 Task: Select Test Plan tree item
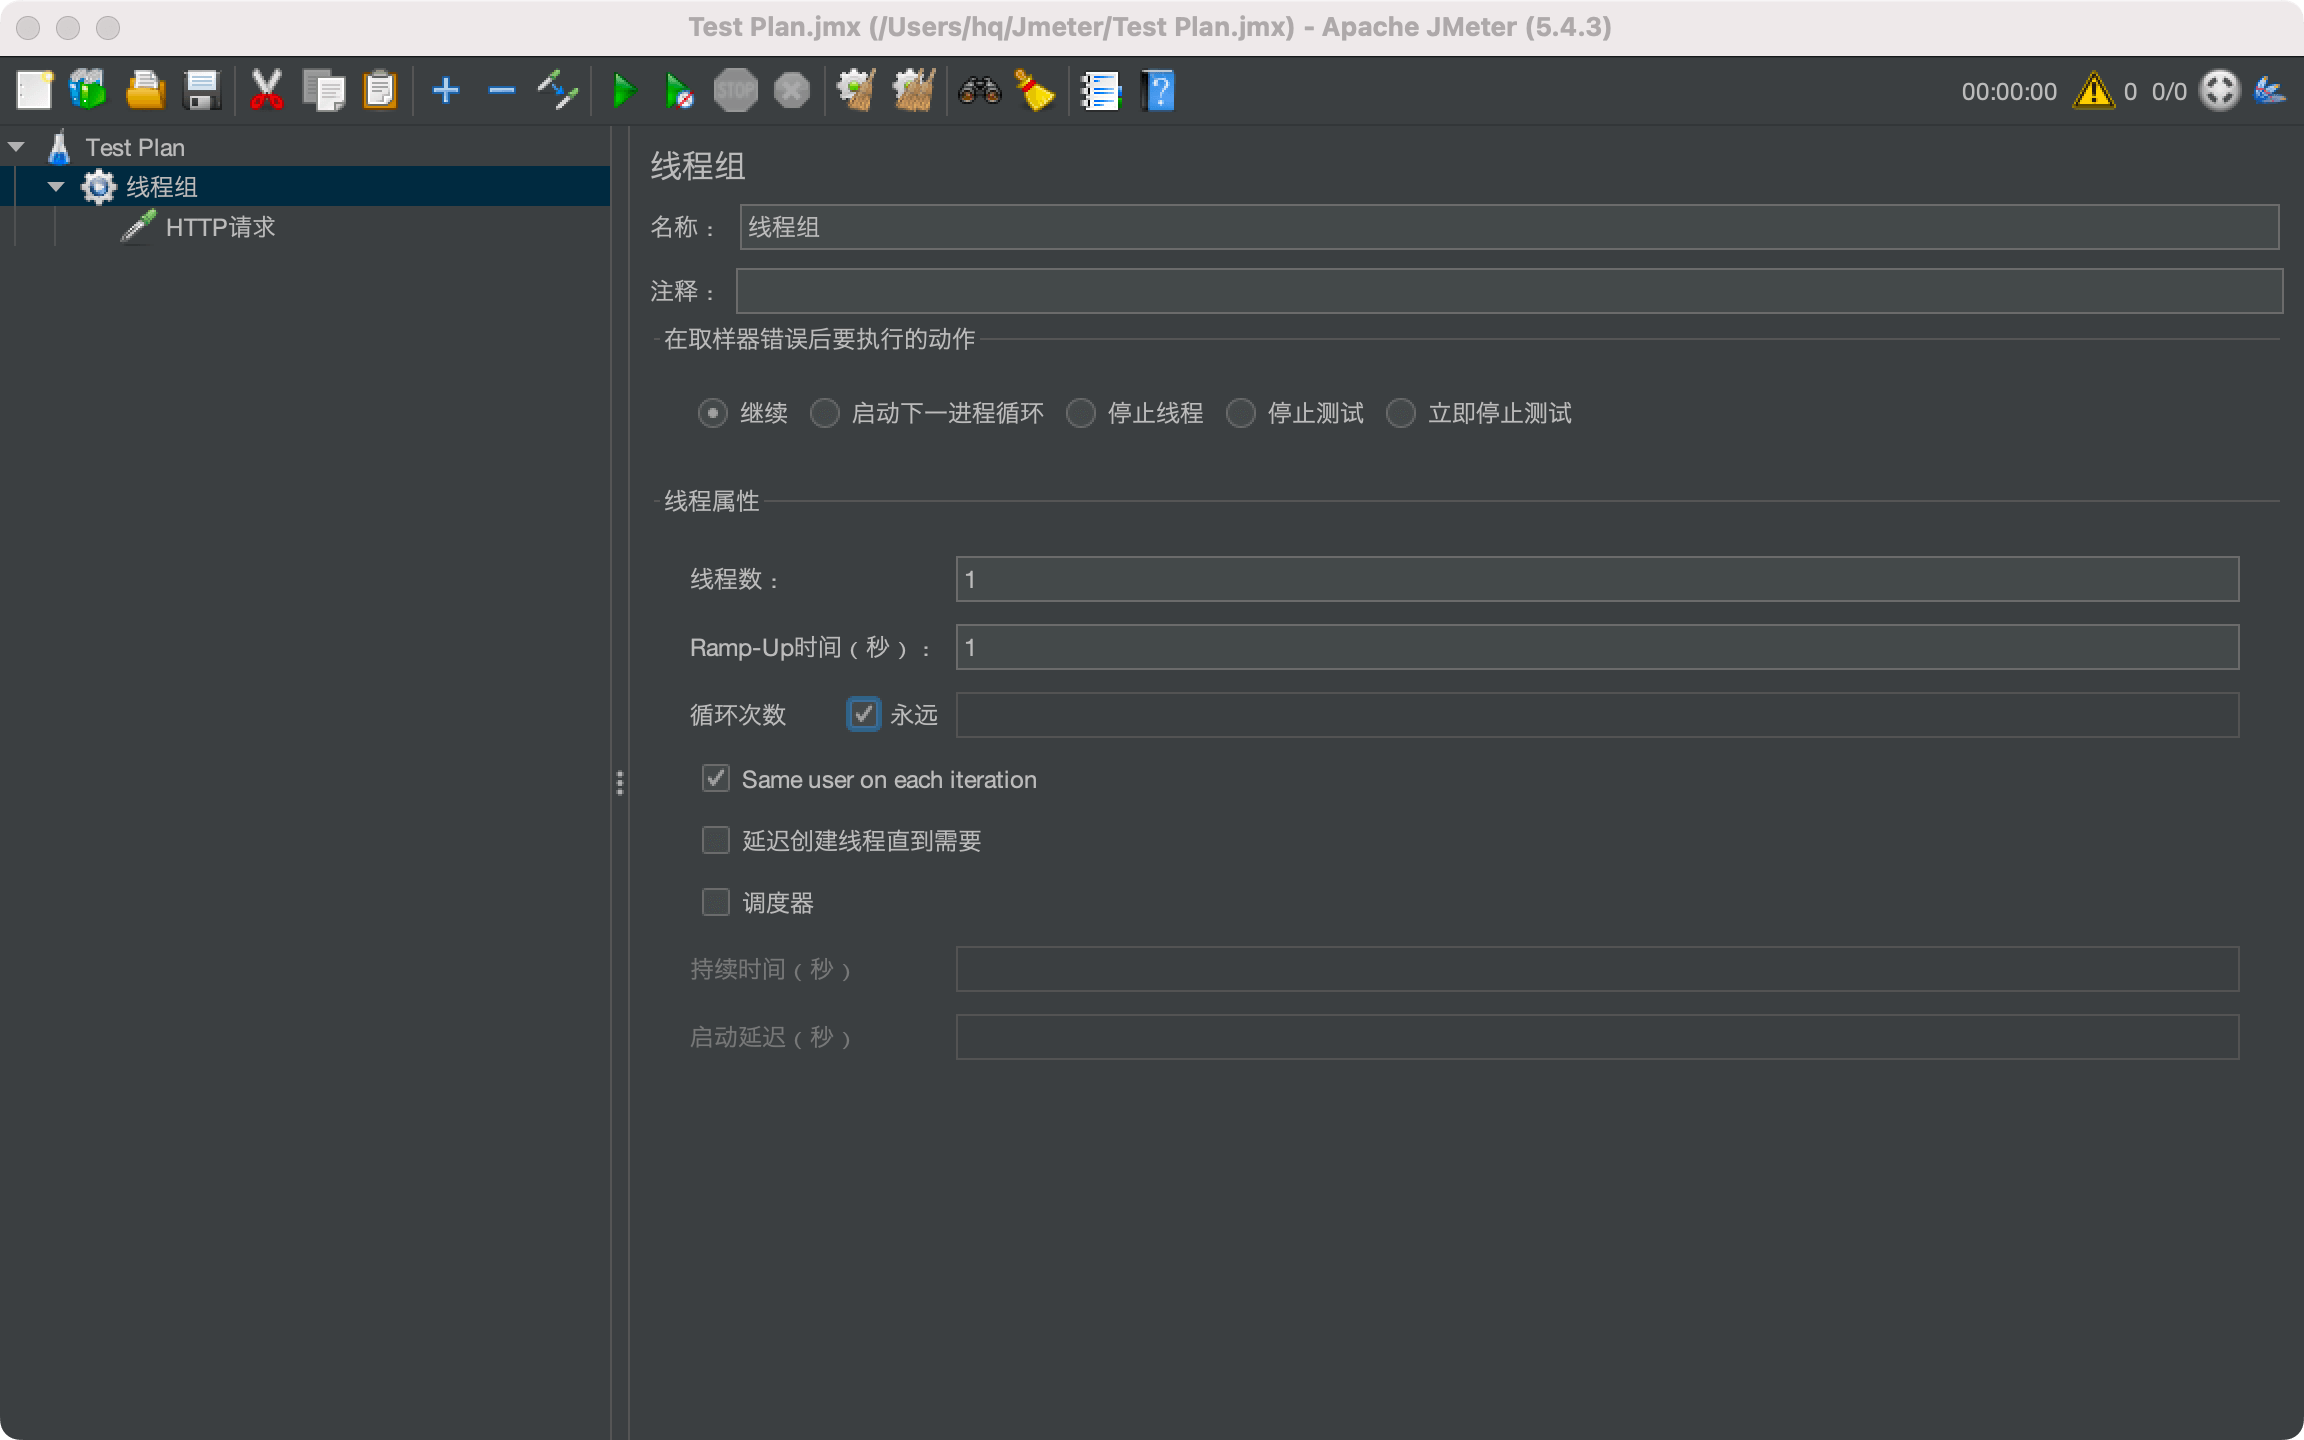tap(135, 147)
